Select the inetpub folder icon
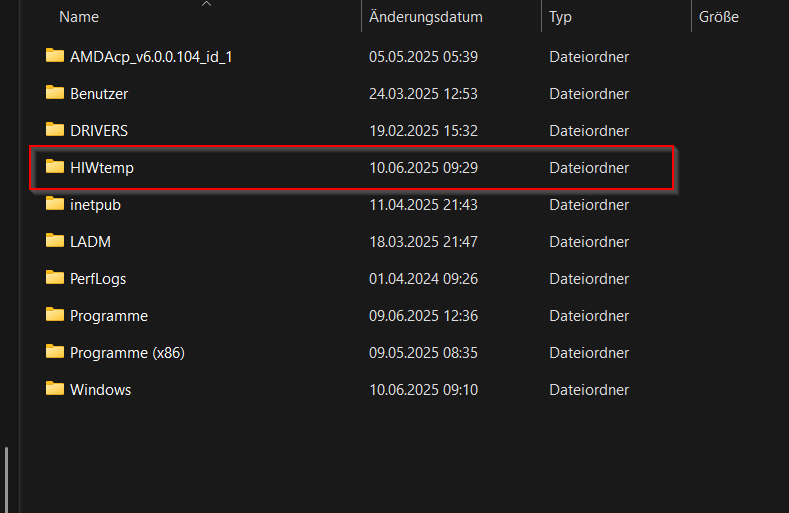789x513 pixels. (x=54, y=204)
